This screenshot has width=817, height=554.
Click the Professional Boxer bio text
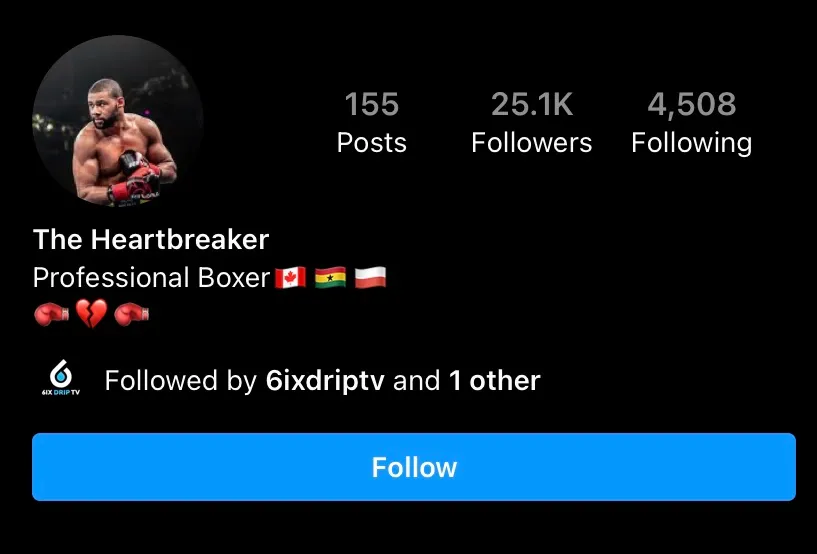(152, 277)
